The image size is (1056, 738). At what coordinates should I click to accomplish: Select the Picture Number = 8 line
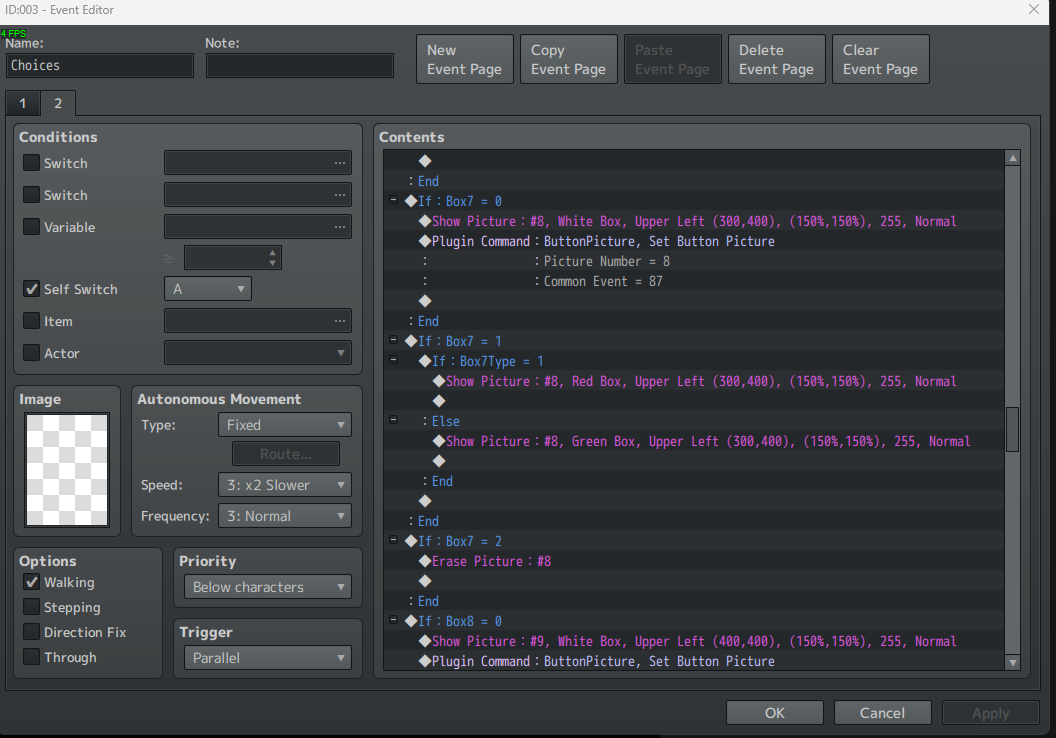pos(694,261)
